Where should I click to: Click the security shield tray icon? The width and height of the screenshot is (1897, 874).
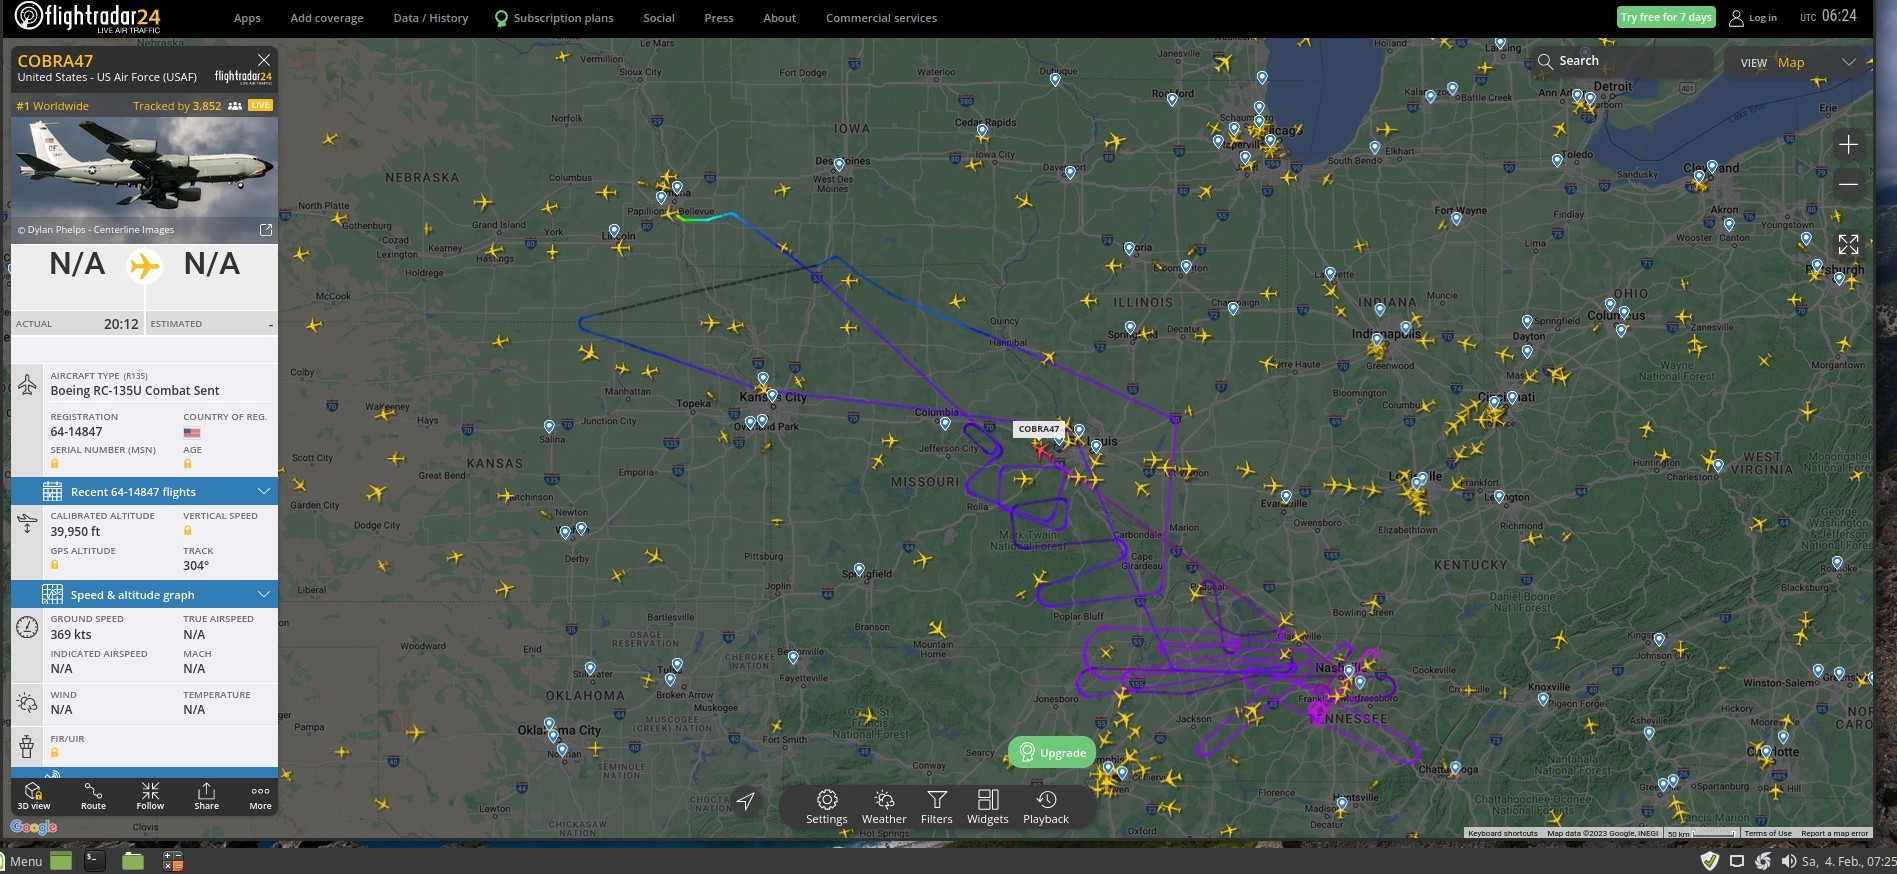point(1710,861)
